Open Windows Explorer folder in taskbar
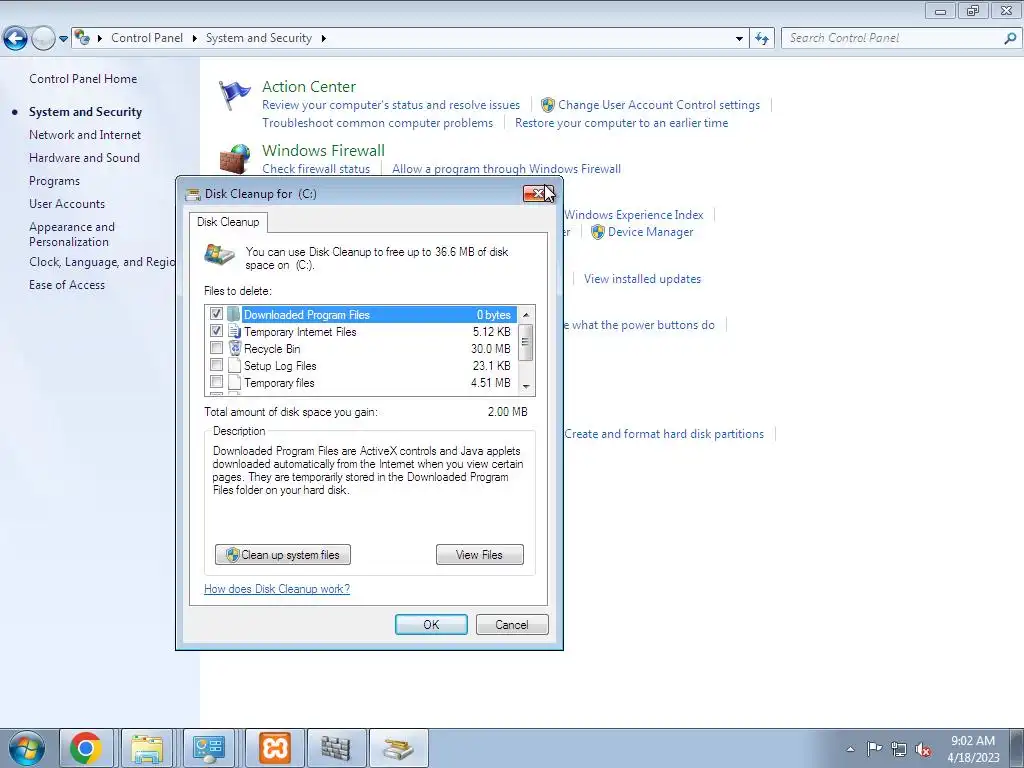Screen dimensions: 1024x768 pyautogui.click(x=147, y=748)
